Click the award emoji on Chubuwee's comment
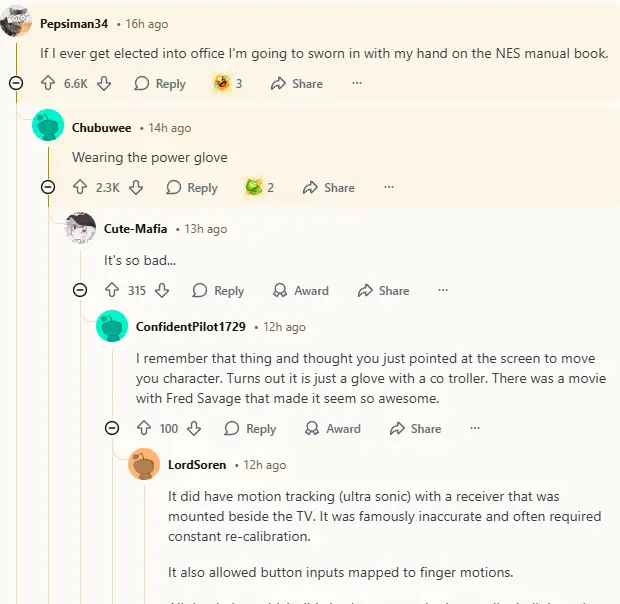620x604 pixels. (x=254, y=187)
